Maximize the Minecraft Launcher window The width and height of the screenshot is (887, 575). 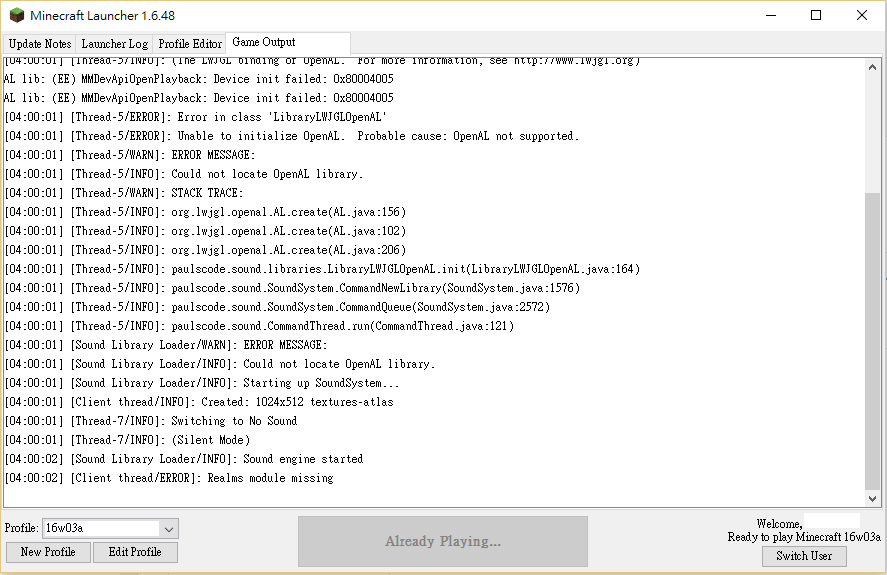(816, 16)
